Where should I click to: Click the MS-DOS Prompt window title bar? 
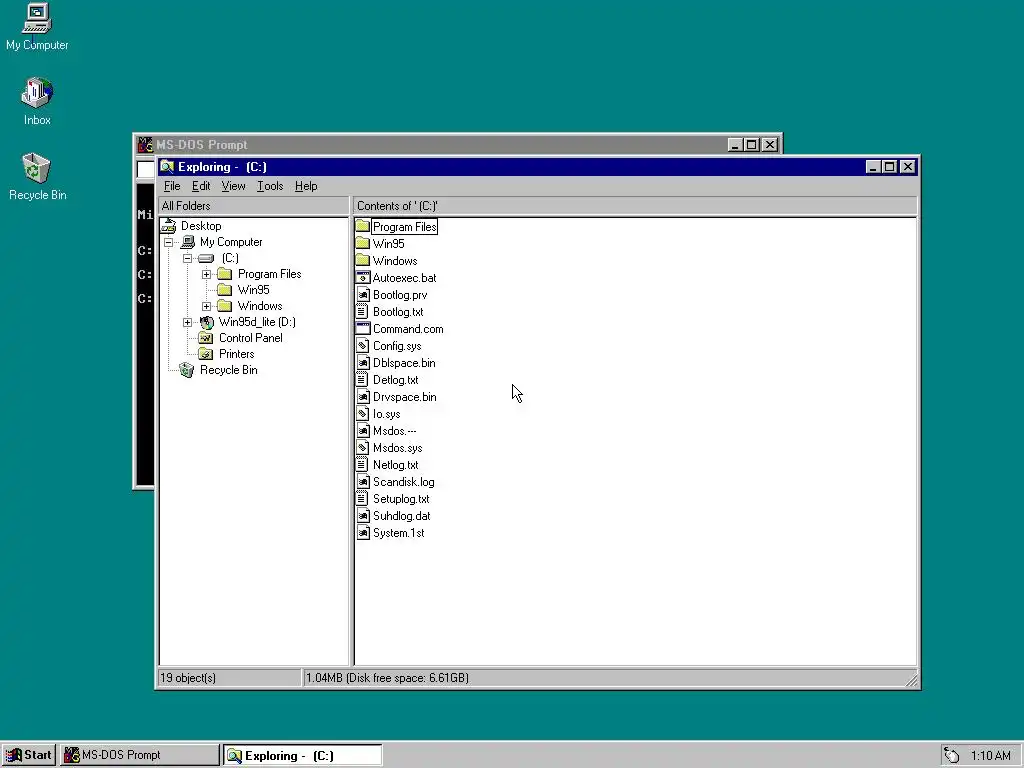click(x=457, y=144)
